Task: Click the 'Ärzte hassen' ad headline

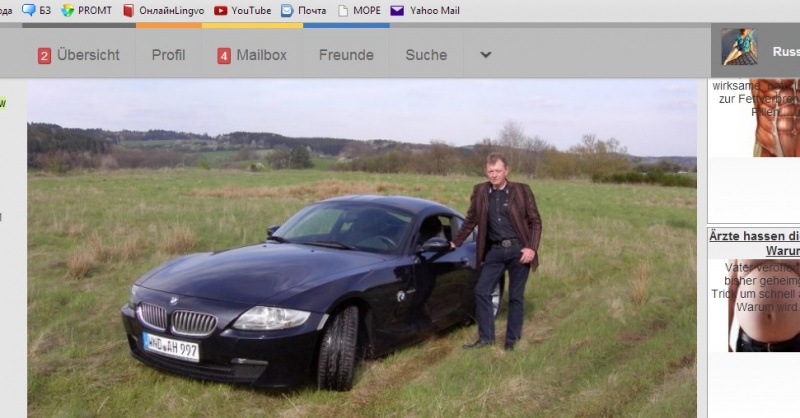Action: pyautogui.click(x=754, y=236)
